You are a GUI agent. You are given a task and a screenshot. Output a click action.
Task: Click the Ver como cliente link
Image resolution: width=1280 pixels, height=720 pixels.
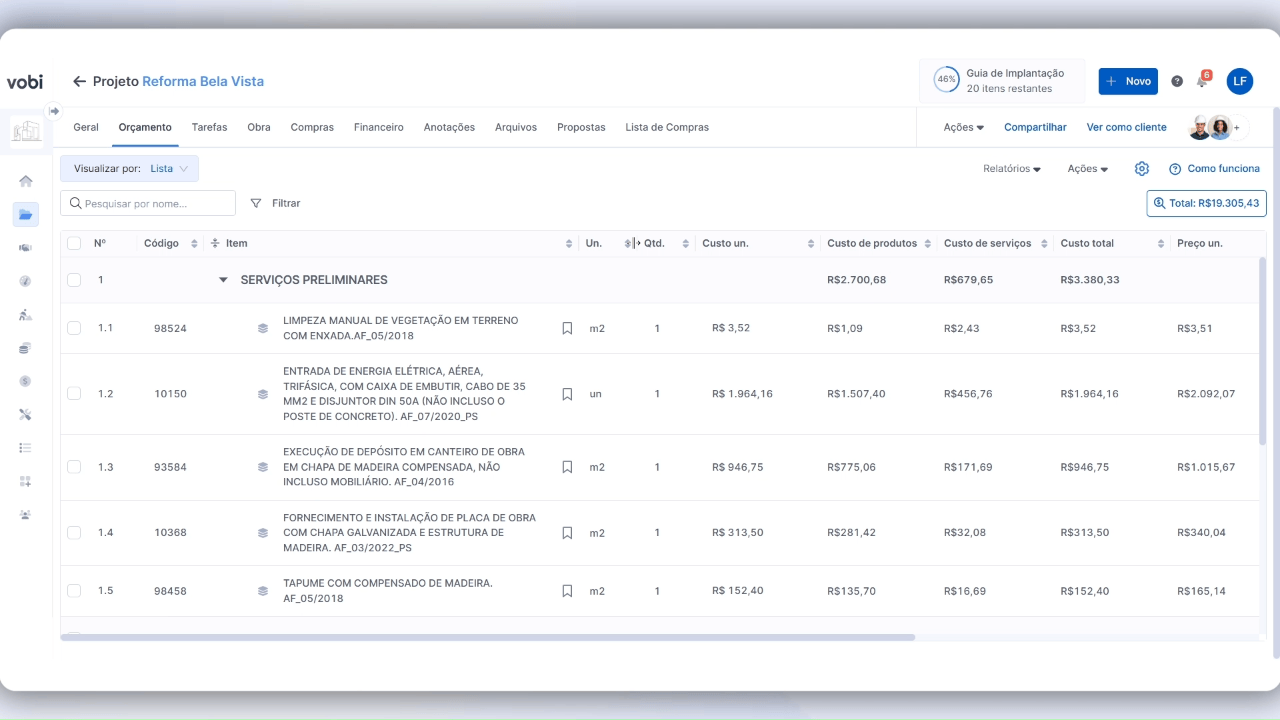point(1126,127)
